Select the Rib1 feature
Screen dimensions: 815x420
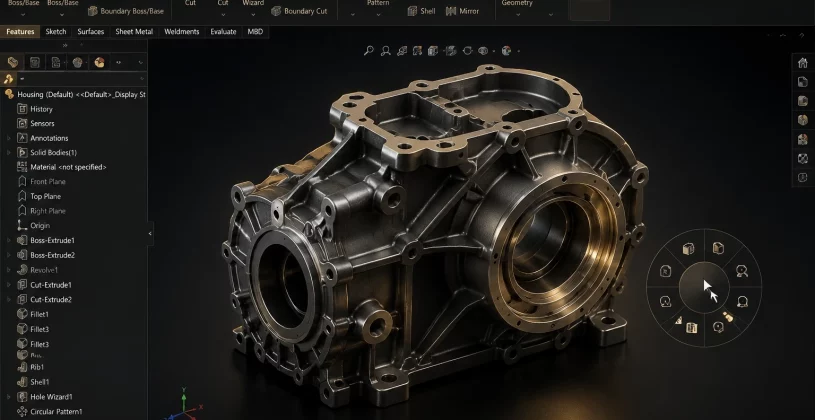(31, 367)
